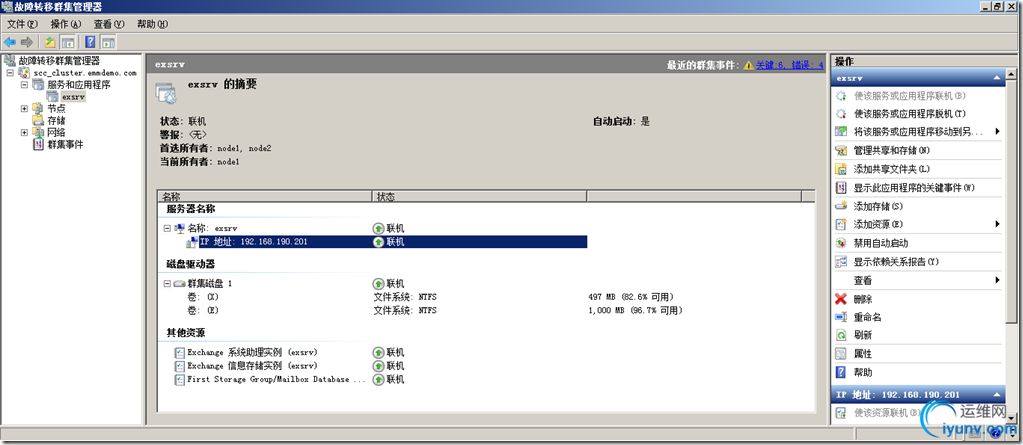This screenshot has height=445, width=1023.
Task: Open the 将该服务或应用程序移动到另 submenu
Action: pyautogui.click(x=998, y=132)
